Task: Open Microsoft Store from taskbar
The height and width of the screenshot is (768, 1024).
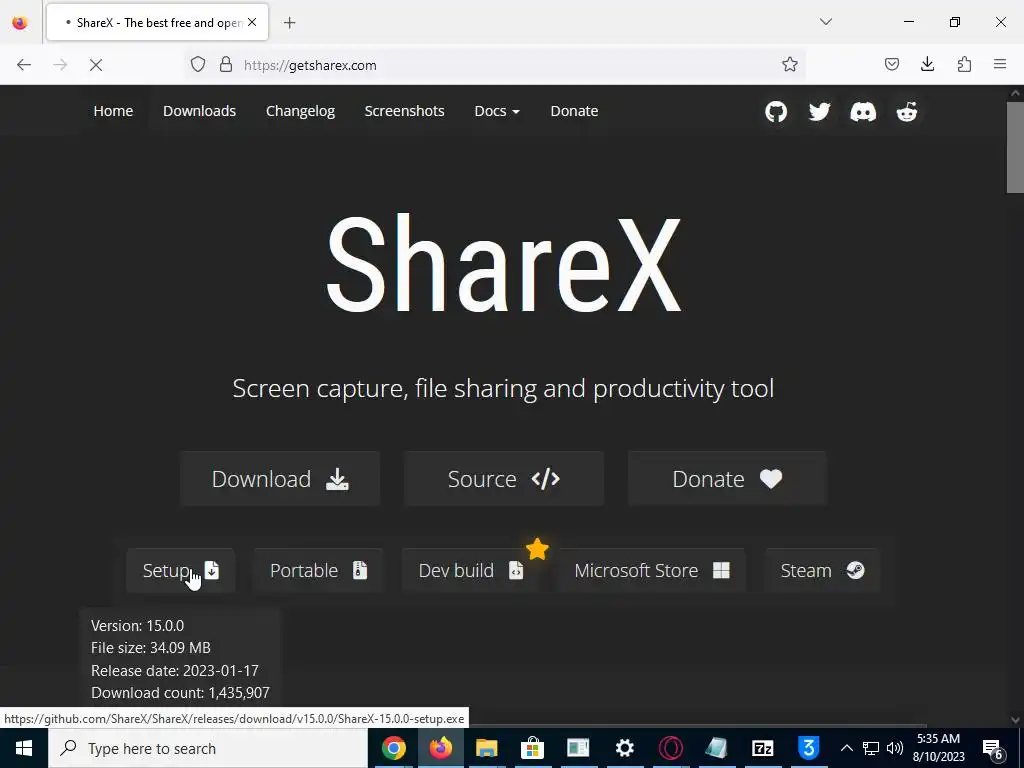Action: coord(533,748)
